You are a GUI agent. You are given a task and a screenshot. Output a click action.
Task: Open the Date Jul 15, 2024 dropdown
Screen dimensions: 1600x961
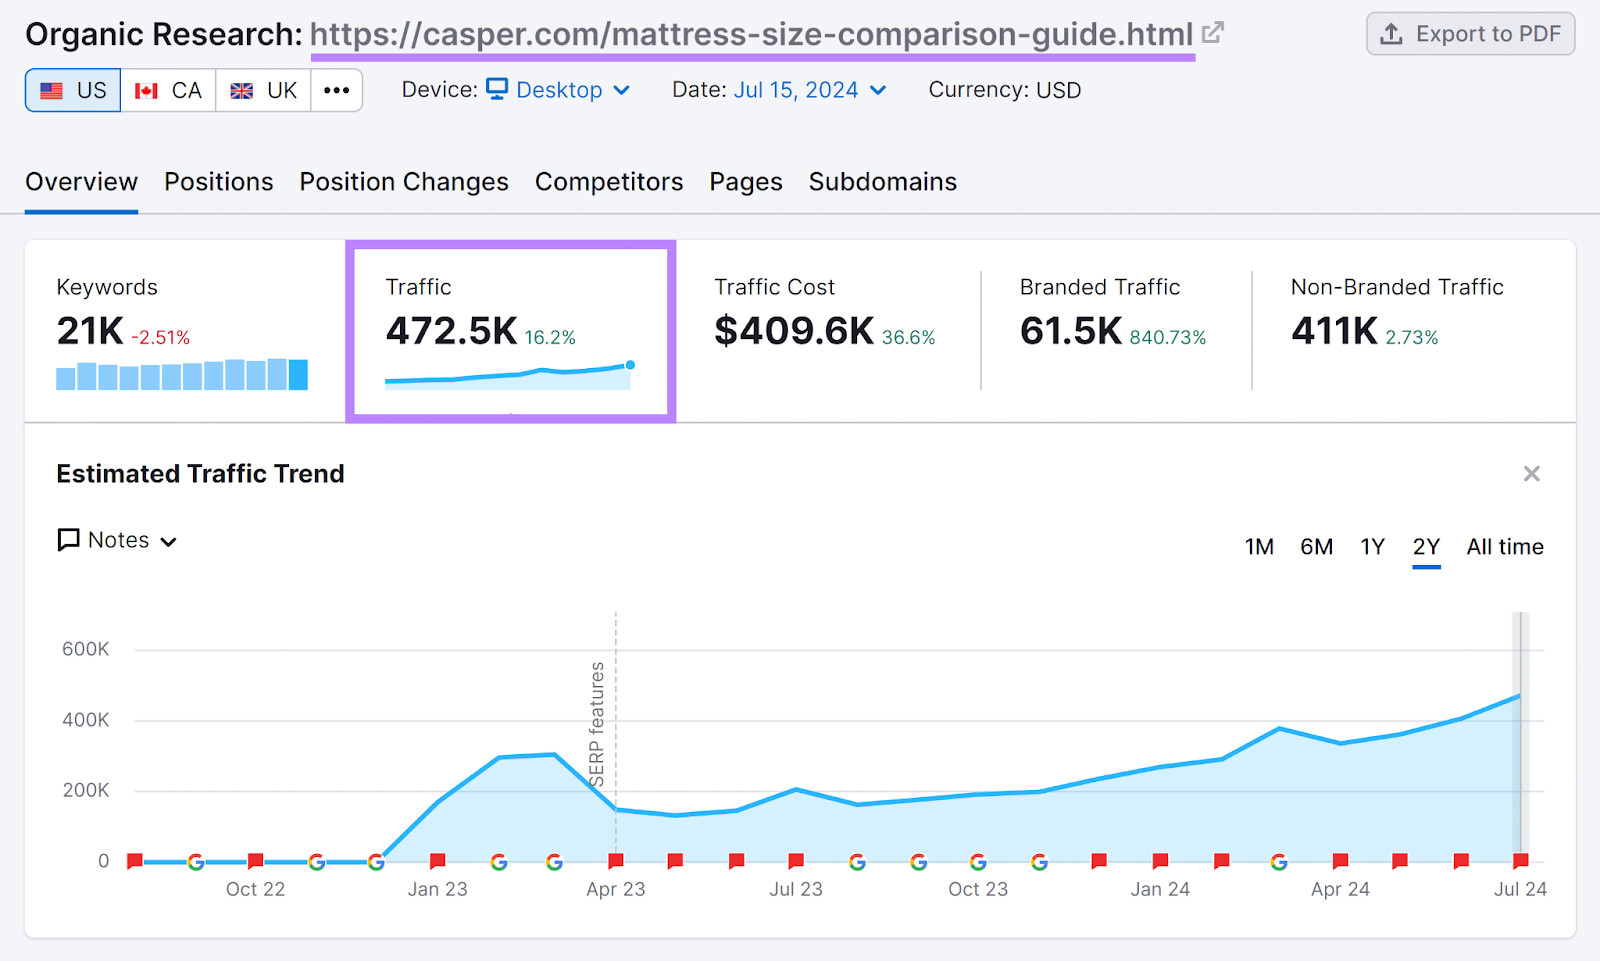click(x=810, y=90)
